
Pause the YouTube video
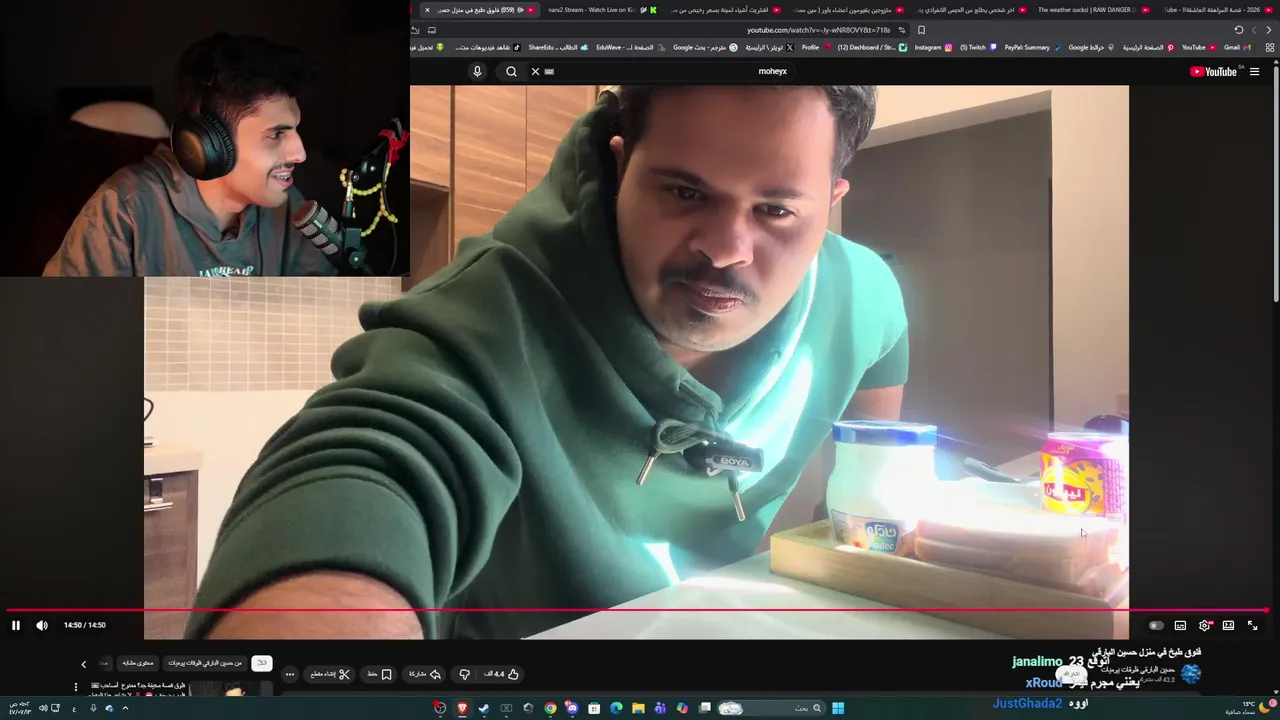pos(15,625)
